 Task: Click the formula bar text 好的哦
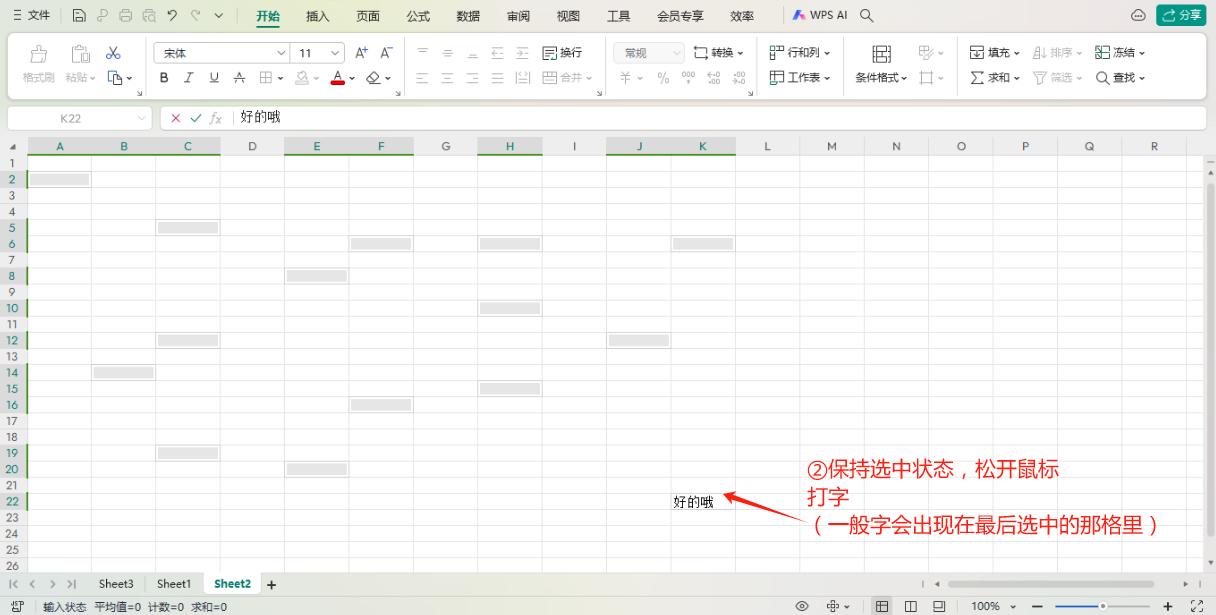(260, 118)
